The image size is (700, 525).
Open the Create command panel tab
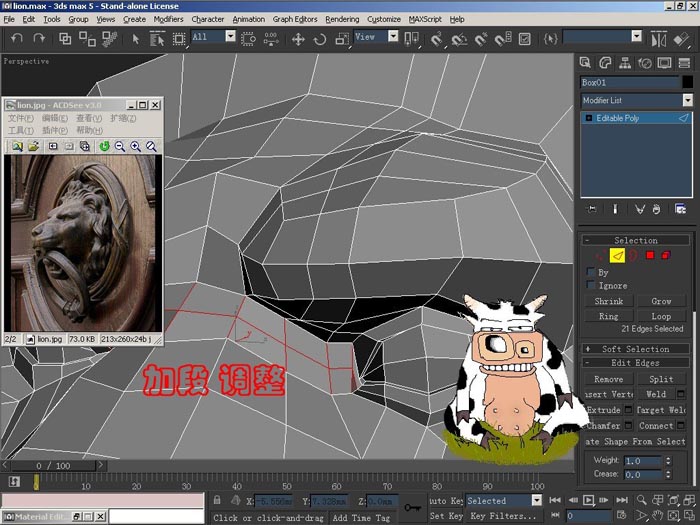585,63
